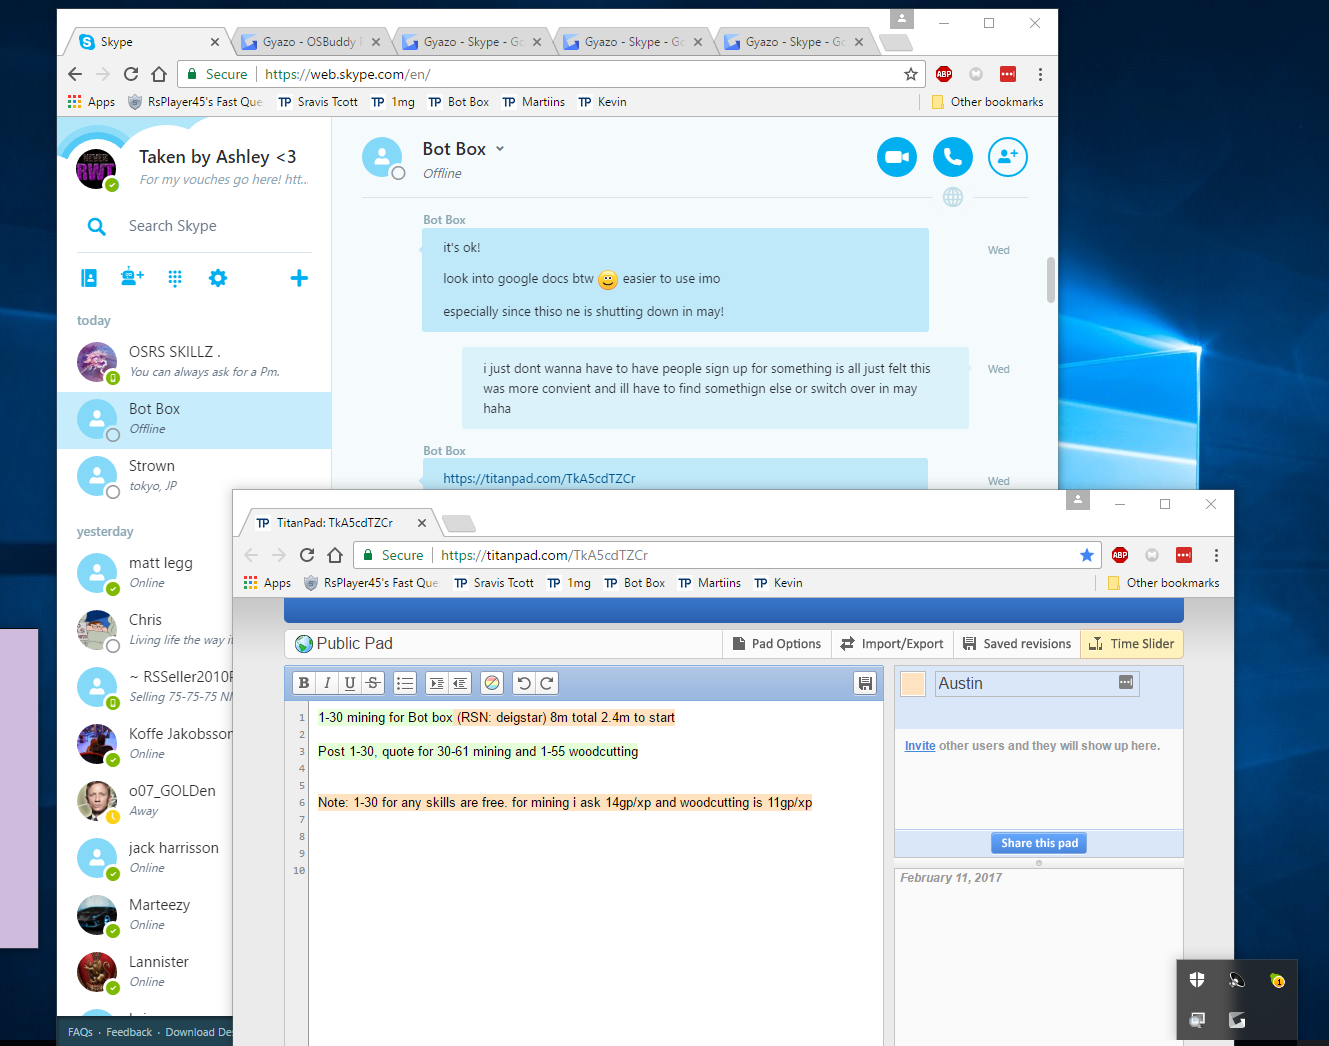Select the TitanPad: TkA5cdTZCr tab
This screenshot has width=1329, height=1046.
(341, 523)
